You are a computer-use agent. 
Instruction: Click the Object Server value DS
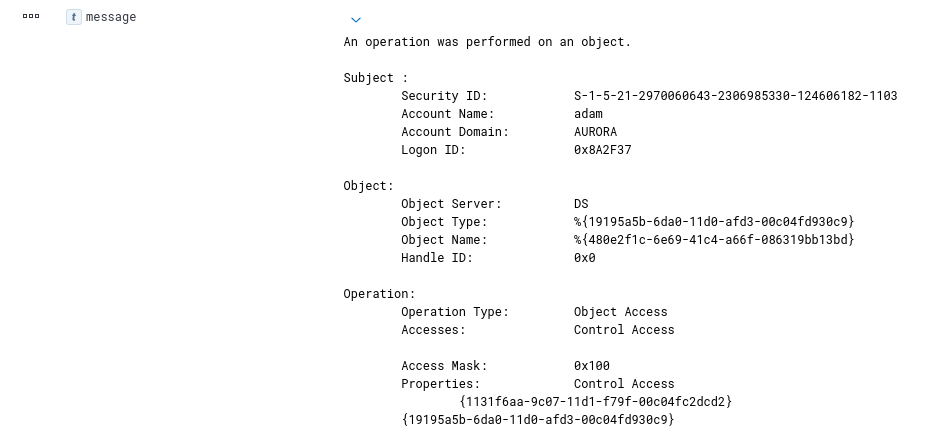(581, 204)
